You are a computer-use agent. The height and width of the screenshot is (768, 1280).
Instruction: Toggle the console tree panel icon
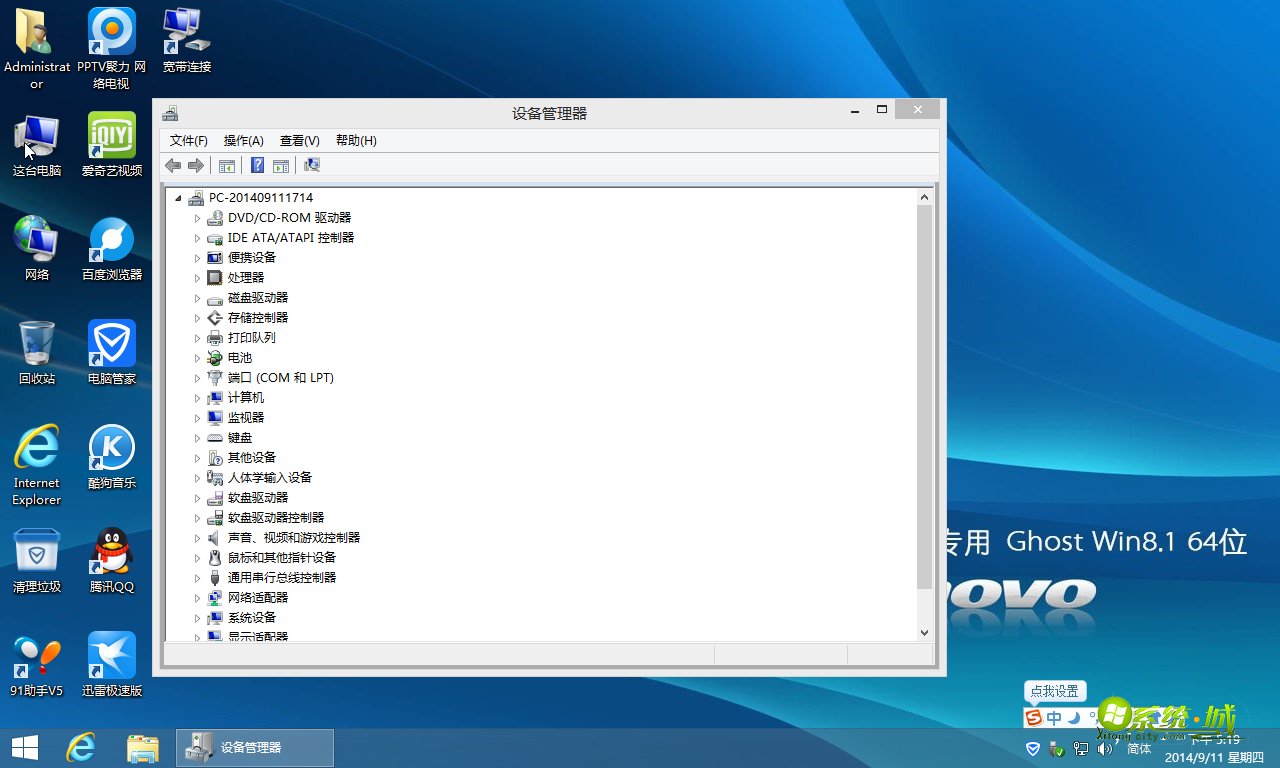point(227,165)
